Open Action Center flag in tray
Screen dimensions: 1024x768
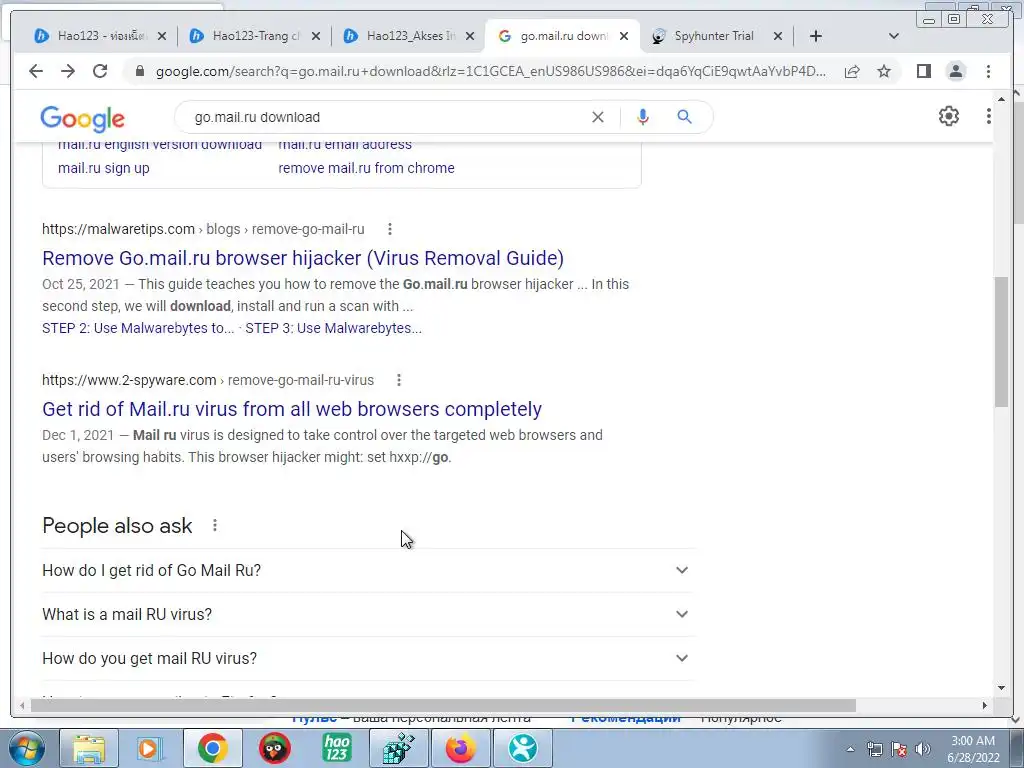(x=899, y=749)
